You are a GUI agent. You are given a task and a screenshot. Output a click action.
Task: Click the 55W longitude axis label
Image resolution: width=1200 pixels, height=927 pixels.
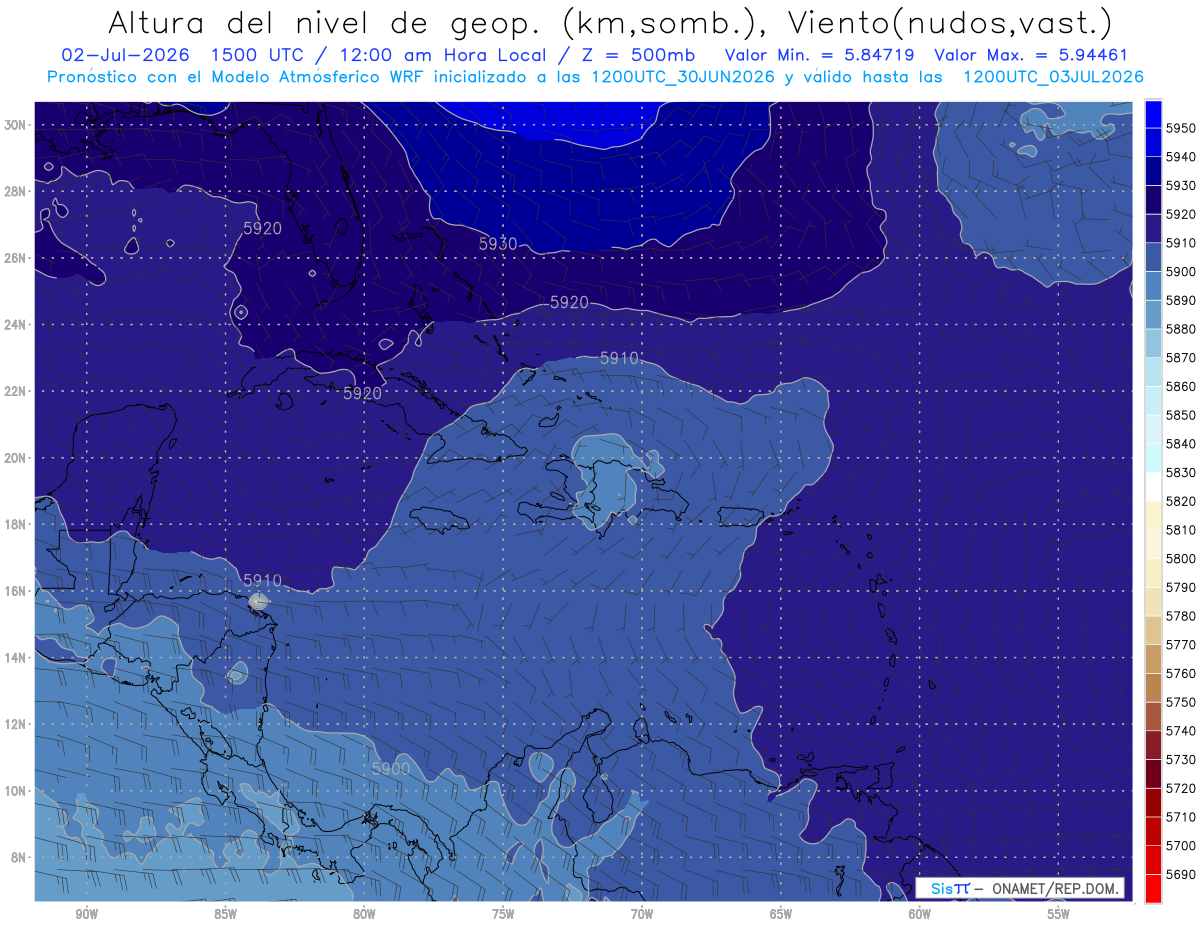pos(1059,914)
